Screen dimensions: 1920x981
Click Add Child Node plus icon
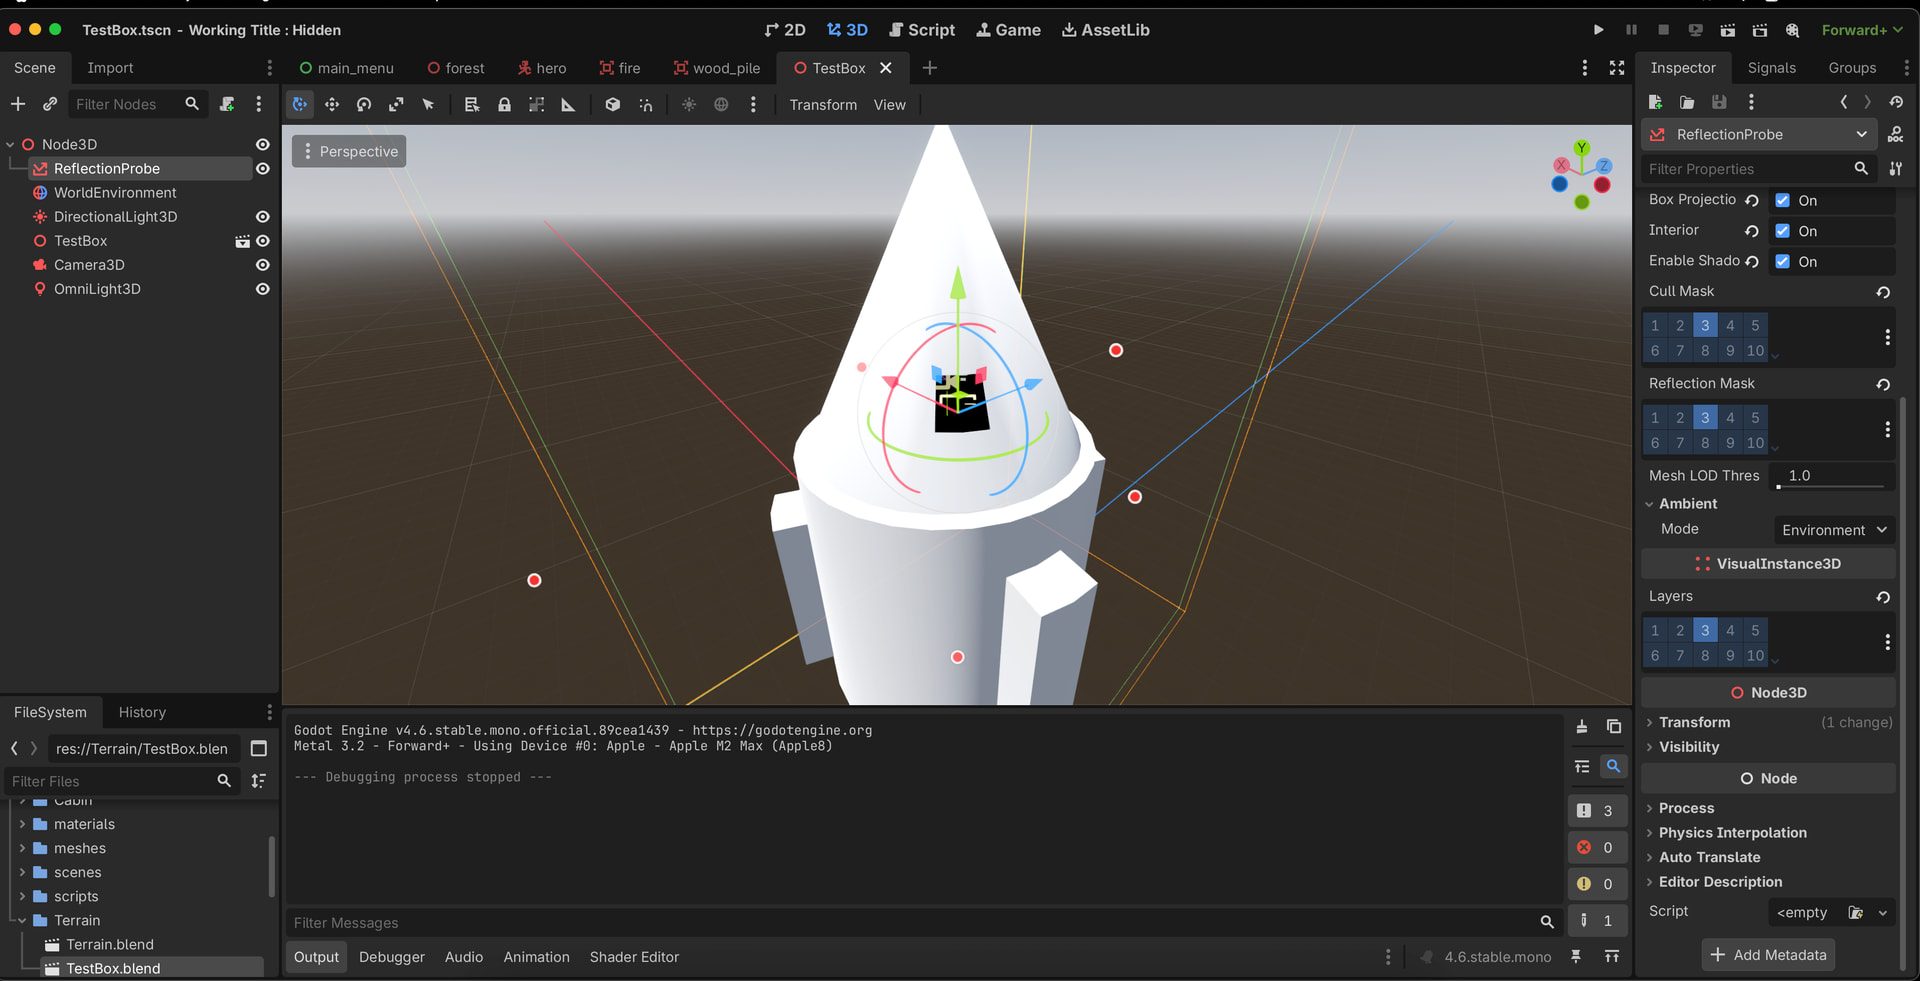coord(18,104)
